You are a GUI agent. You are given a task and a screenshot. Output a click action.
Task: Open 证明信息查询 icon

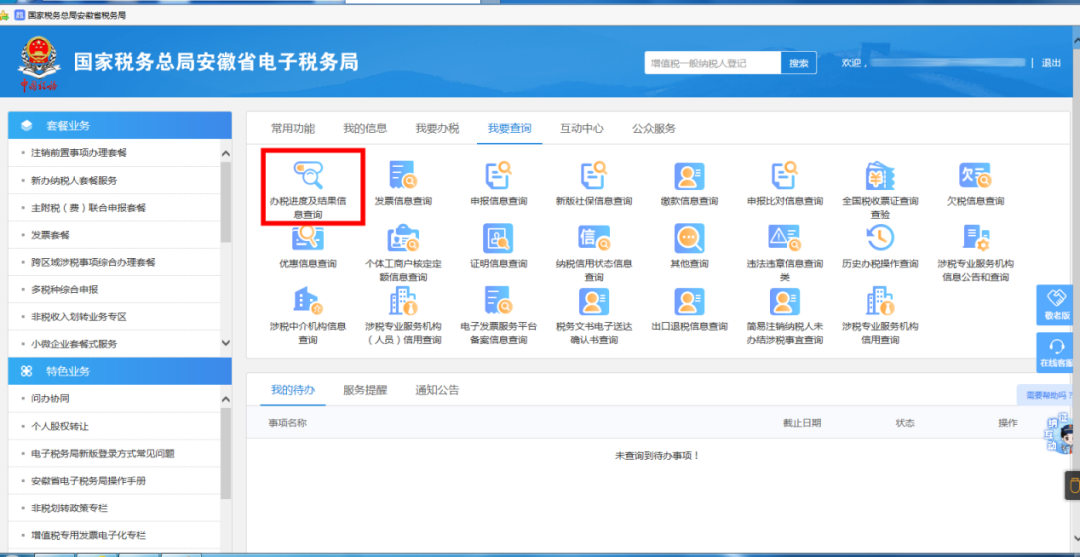pyautogui.click(x=498, y=238)
